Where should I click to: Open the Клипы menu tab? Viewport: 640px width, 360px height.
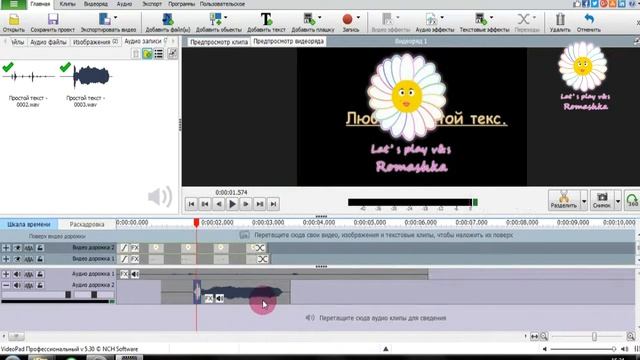tap(67, 4)
